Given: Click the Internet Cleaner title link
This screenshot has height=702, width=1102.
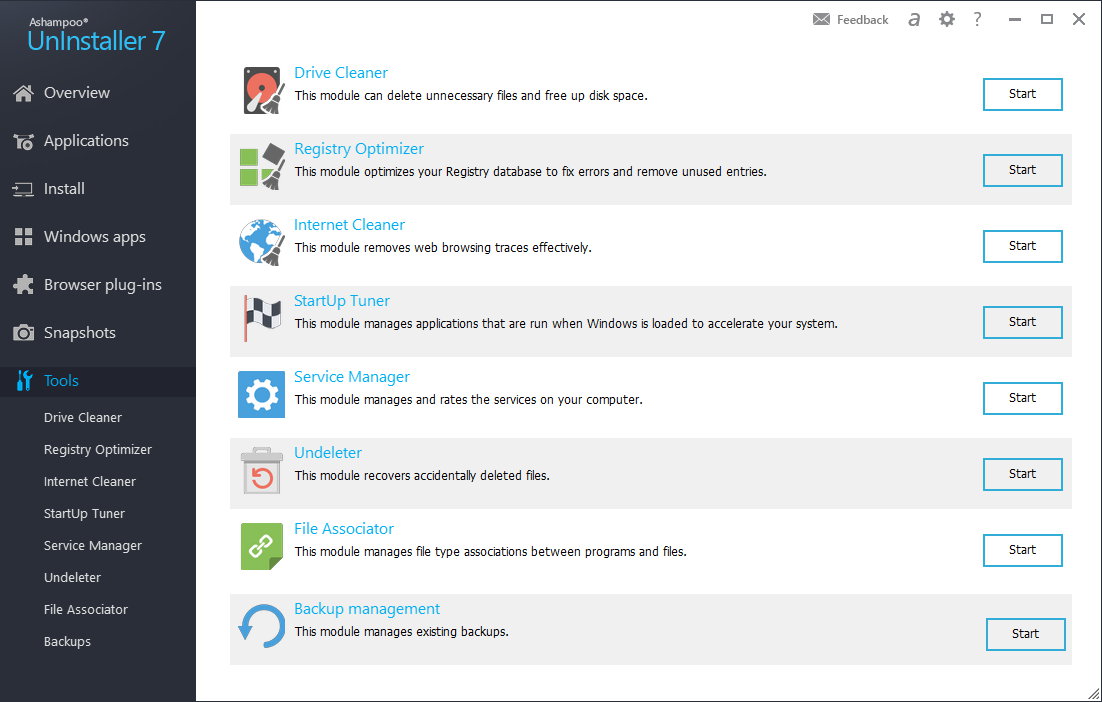Looking at the screenshot, I should pyautogui.click(x=349, y=225).
